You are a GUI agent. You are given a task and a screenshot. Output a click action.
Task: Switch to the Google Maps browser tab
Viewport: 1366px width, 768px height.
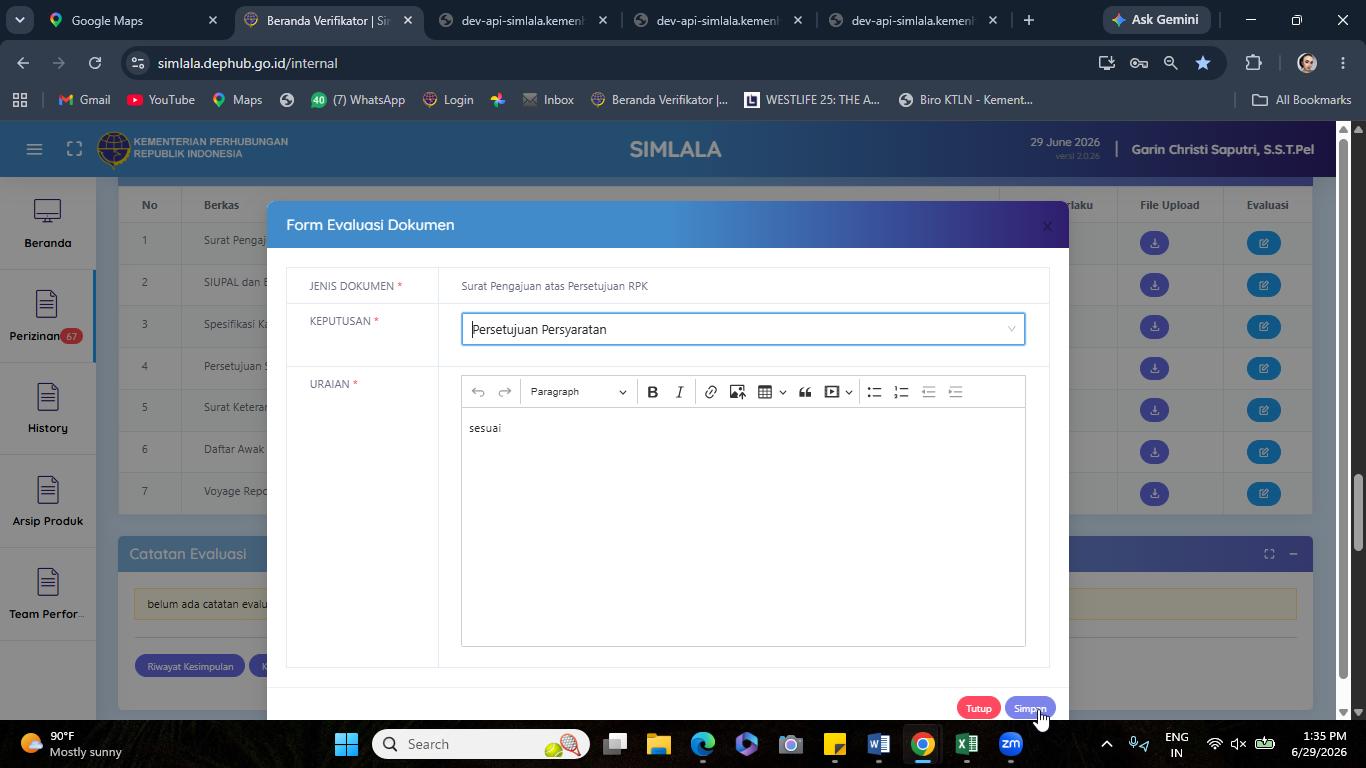click(x=135, y=20)
